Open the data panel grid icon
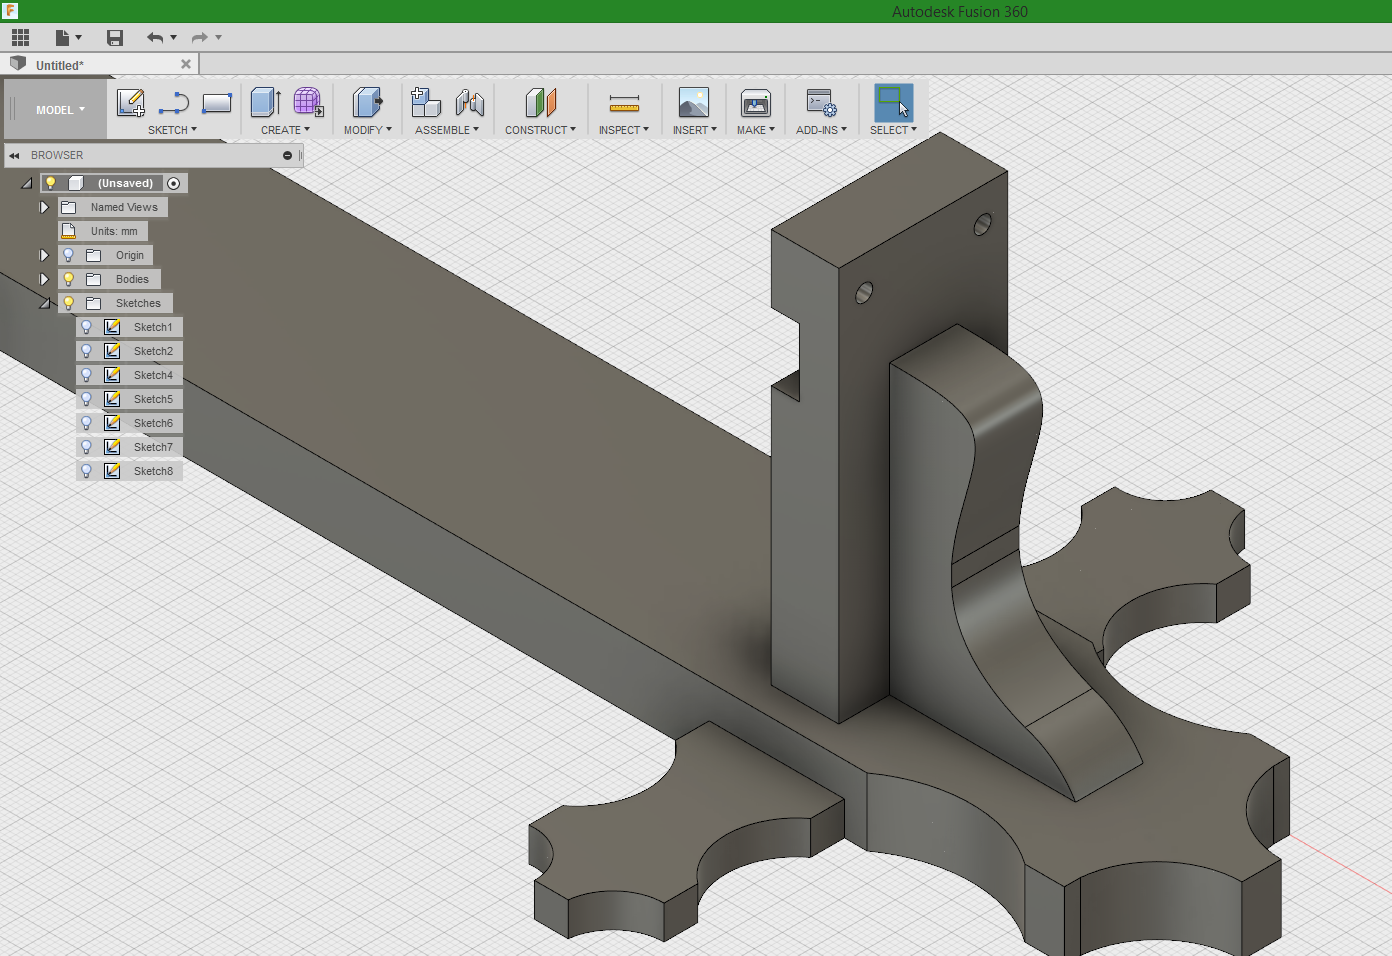This screenshot has height=956, width=1392. [x=20, y=38]
